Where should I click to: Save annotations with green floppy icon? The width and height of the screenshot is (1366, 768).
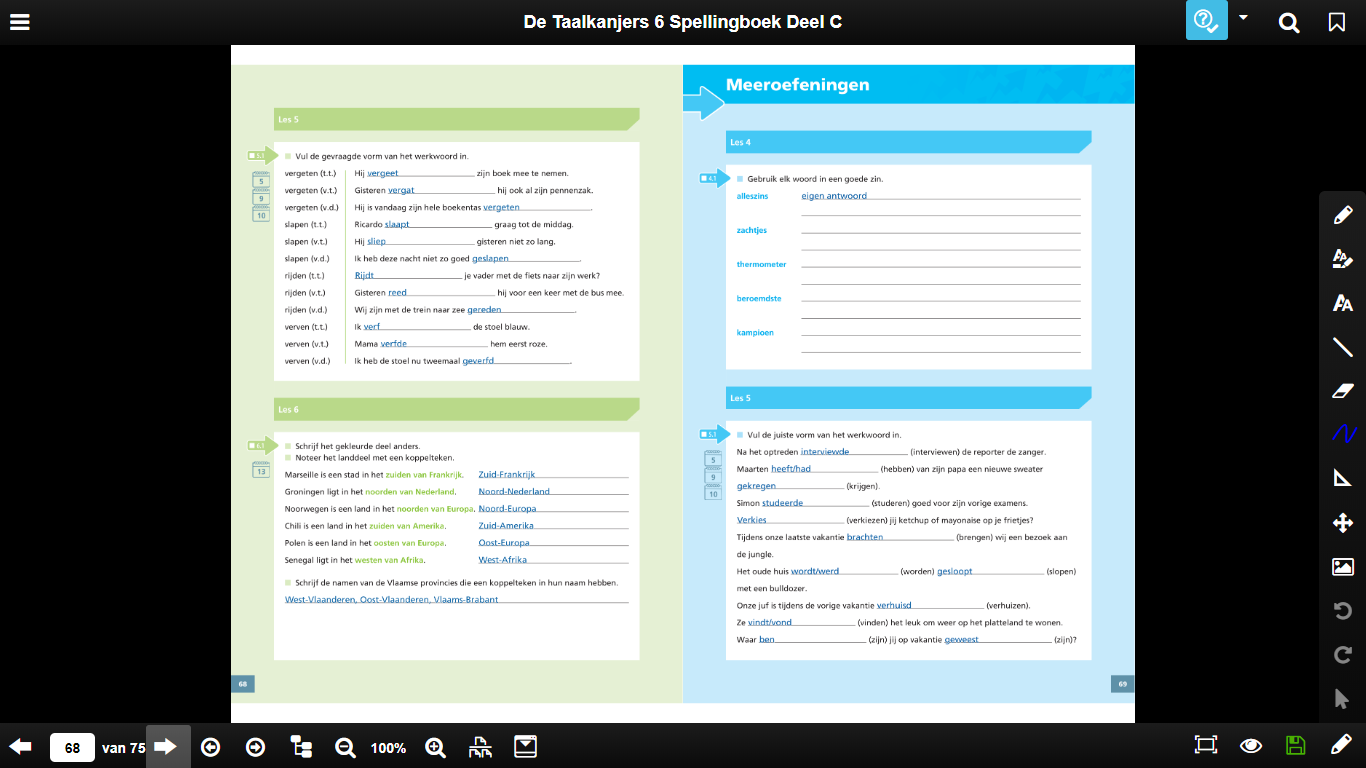(1295, 745)
